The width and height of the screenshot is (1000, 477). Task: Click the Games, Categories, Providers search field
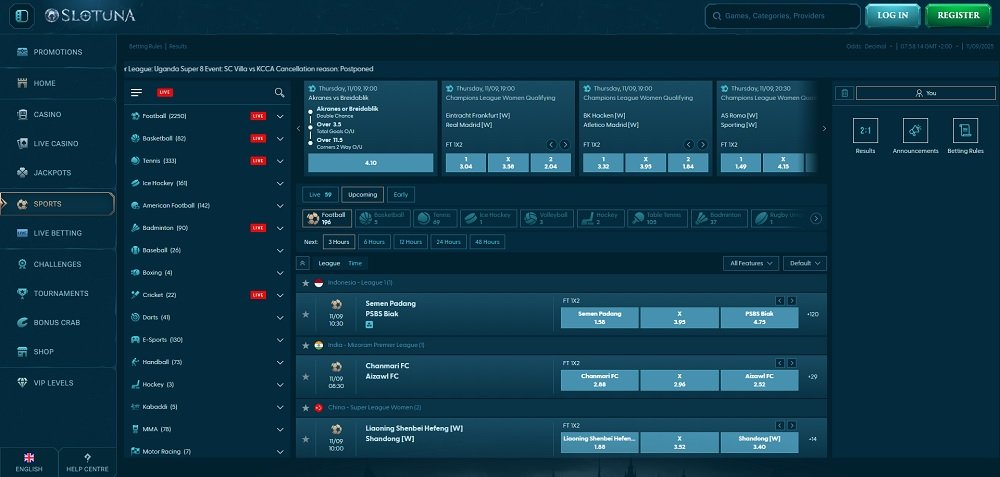782,15
